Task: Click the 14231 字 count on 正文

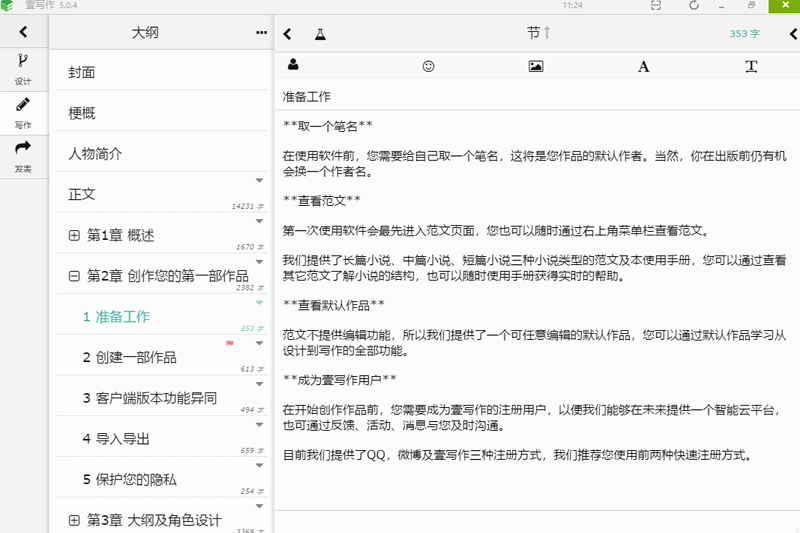Action: [248, 207]
